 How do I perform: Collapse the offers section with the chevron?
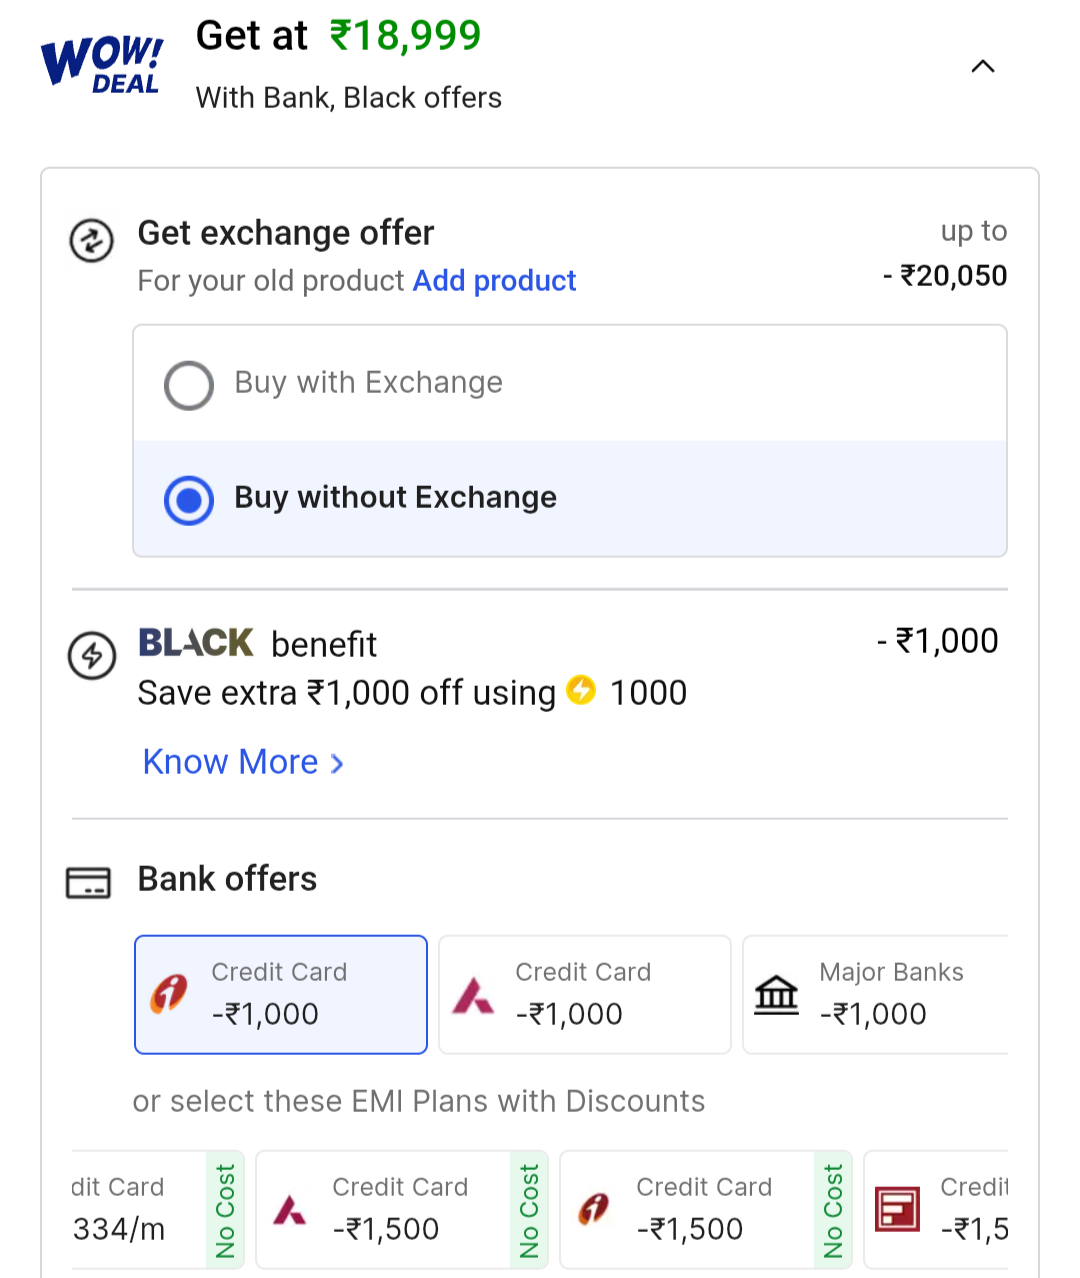983,67
